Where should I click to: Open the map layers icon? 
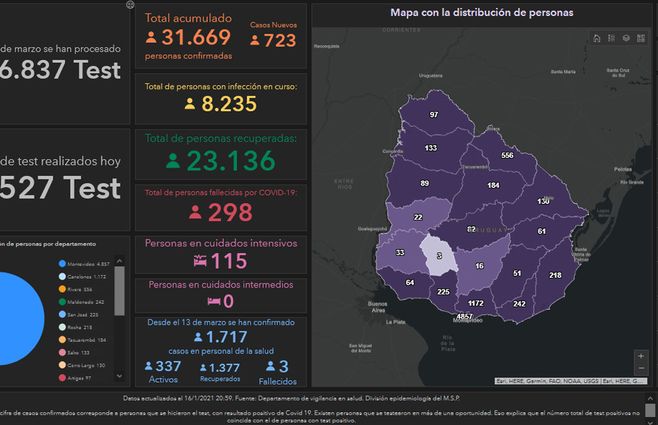(625, 39)
